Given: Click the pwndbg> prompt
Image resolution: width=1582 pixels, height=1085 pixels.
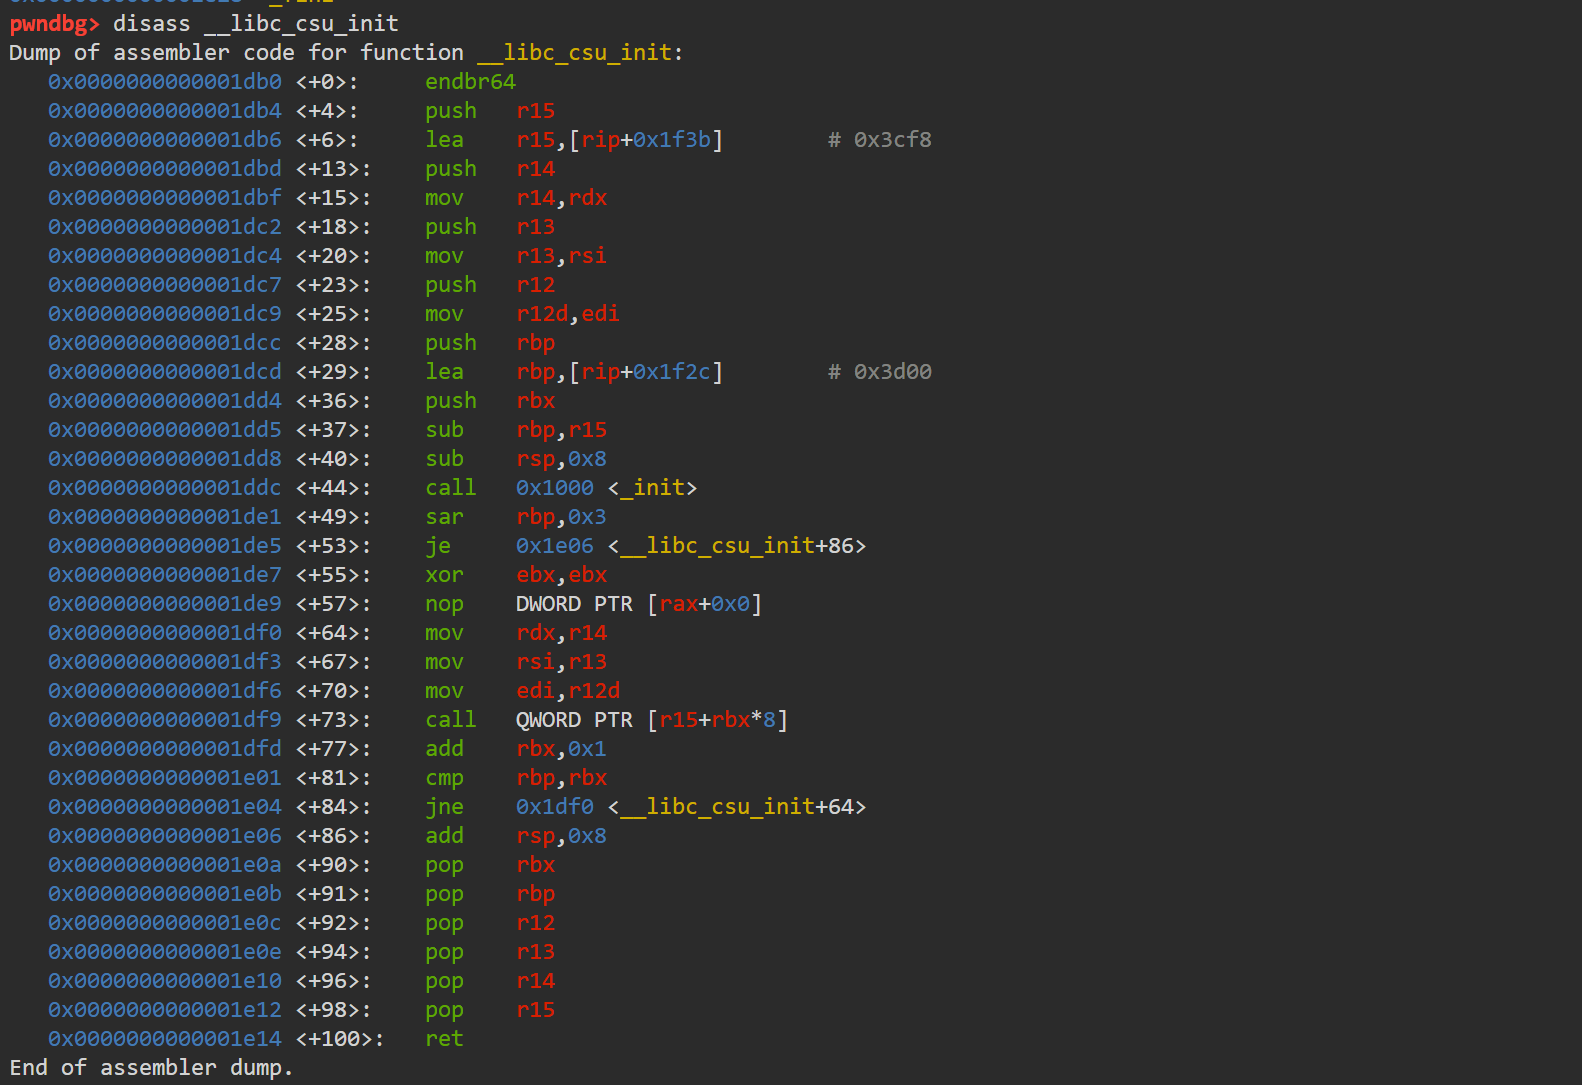Looking at the screenshot, I should (x=55, y=23).
